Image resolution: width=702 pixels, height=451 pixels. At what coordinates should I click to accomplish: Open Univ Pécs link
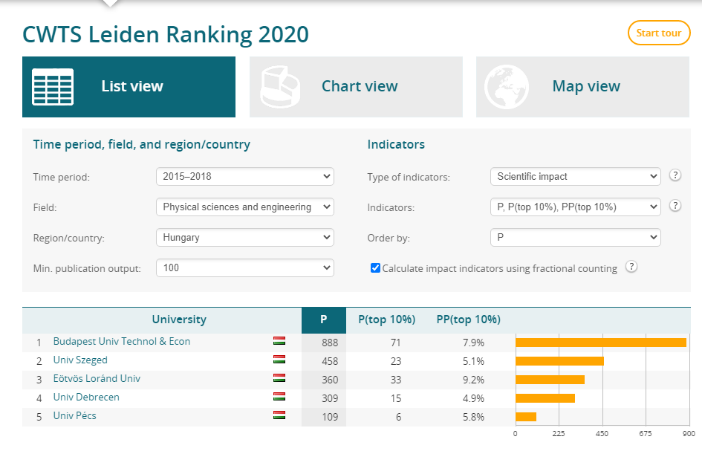75,416
